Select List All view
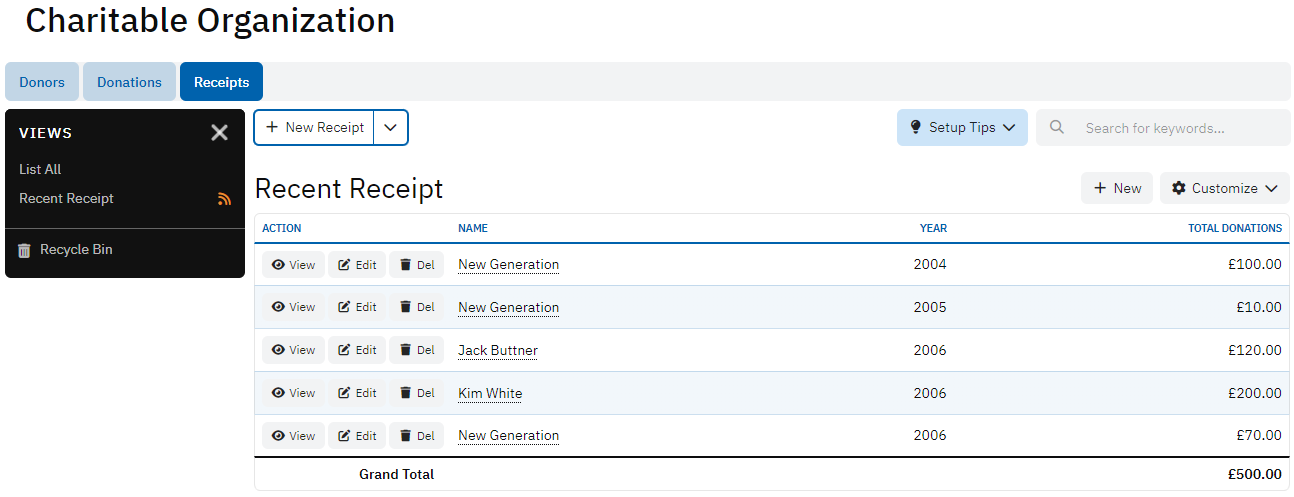The height and width of the screenshot is (497, 1294). pyautogui.click(x=40, y=170)
